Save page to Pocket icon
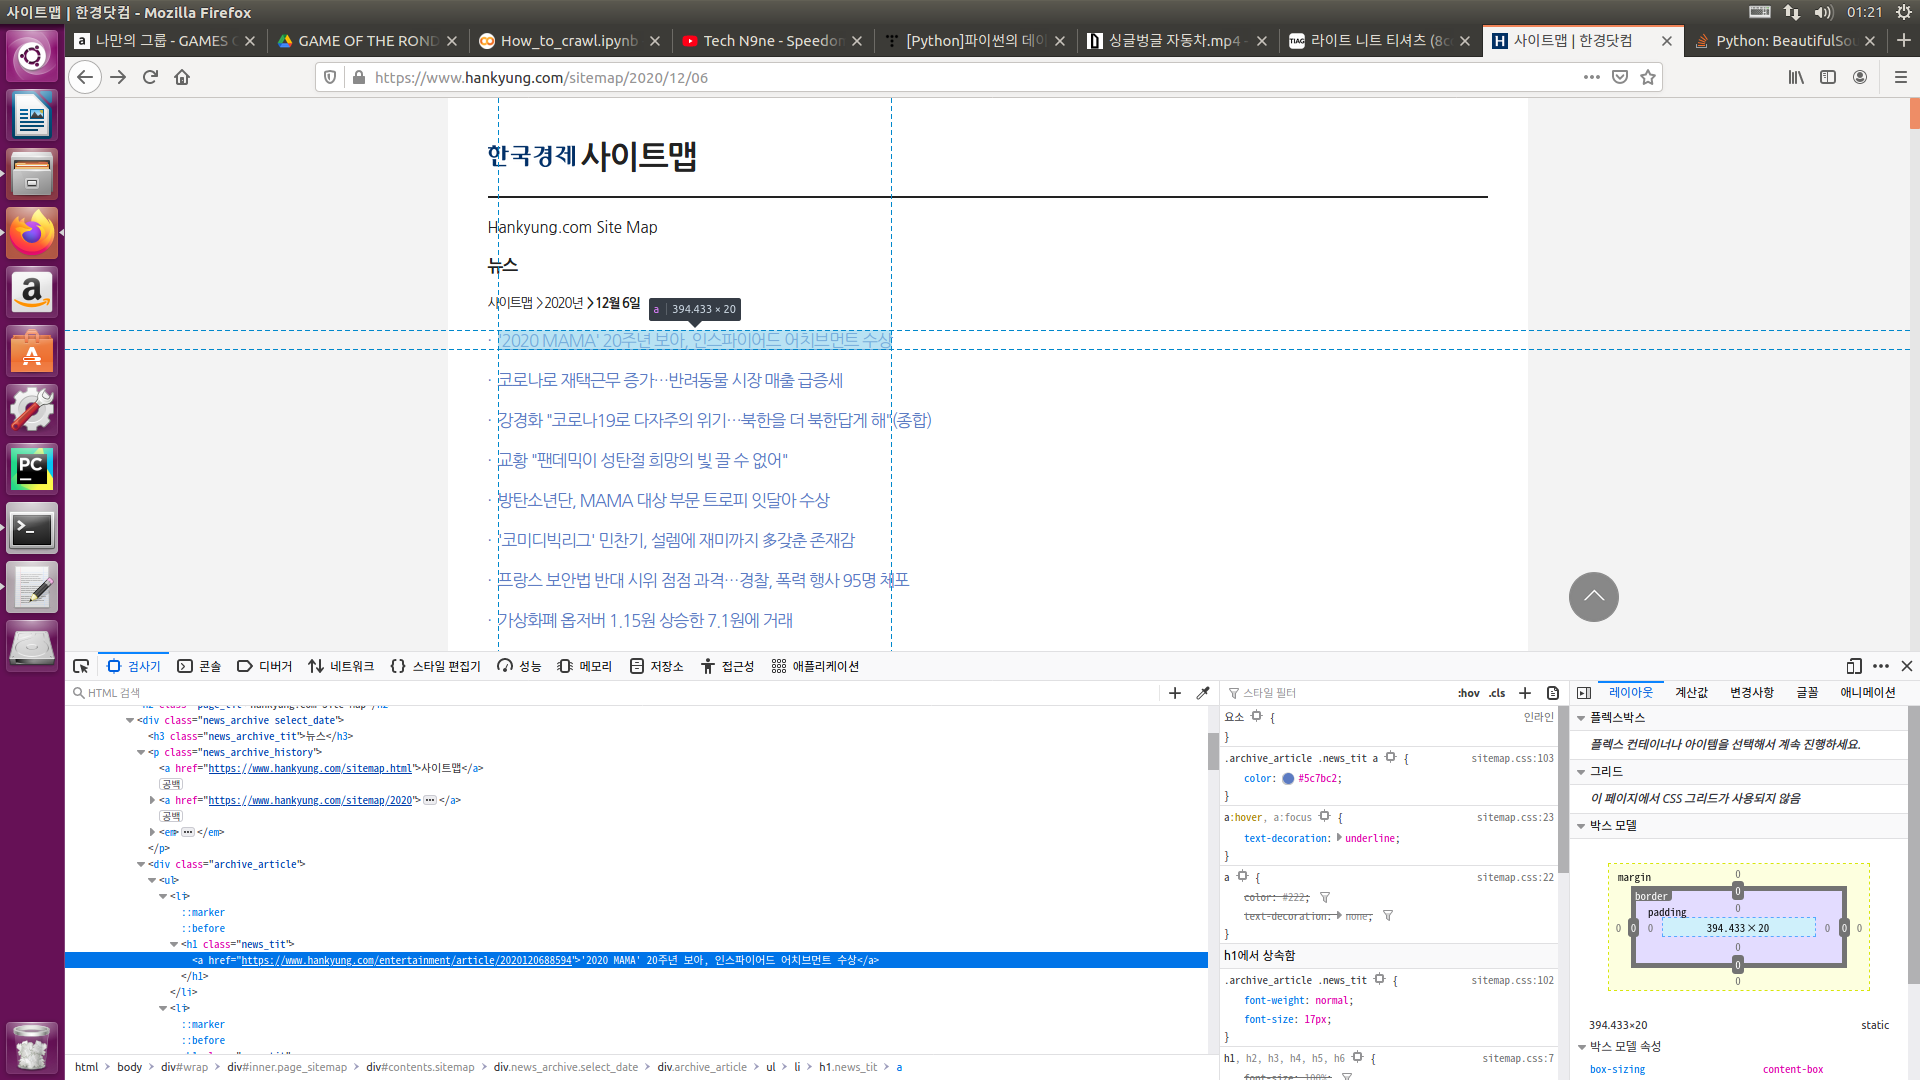This screenshot has width=1920, height=1080. (x=1620, y=77)
